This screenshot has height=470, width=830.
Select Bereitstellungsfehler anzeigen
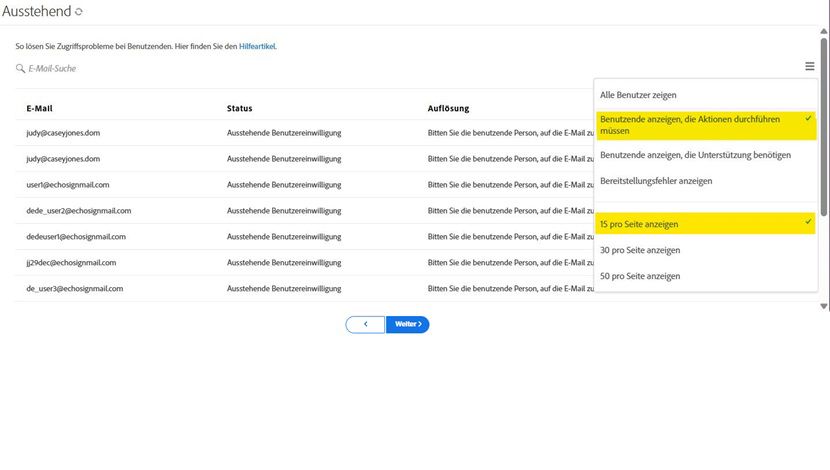[x=656, y=181]
